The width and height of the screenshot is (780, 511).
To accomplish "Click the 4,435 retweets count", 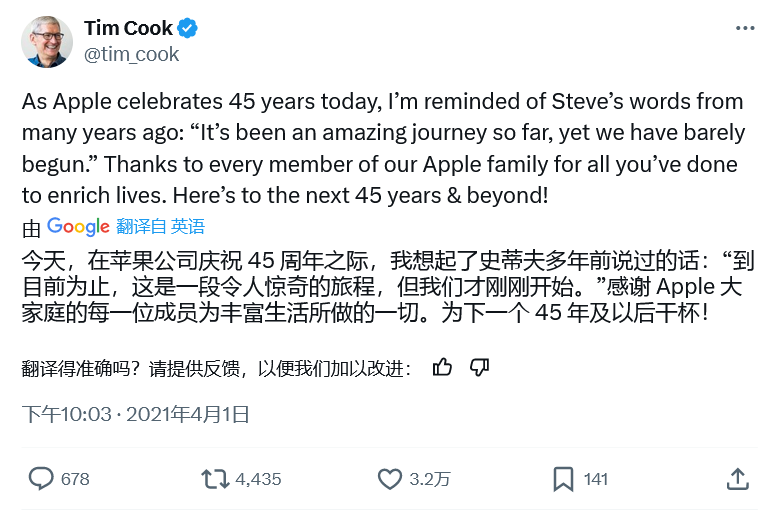I will pos(258,479).
